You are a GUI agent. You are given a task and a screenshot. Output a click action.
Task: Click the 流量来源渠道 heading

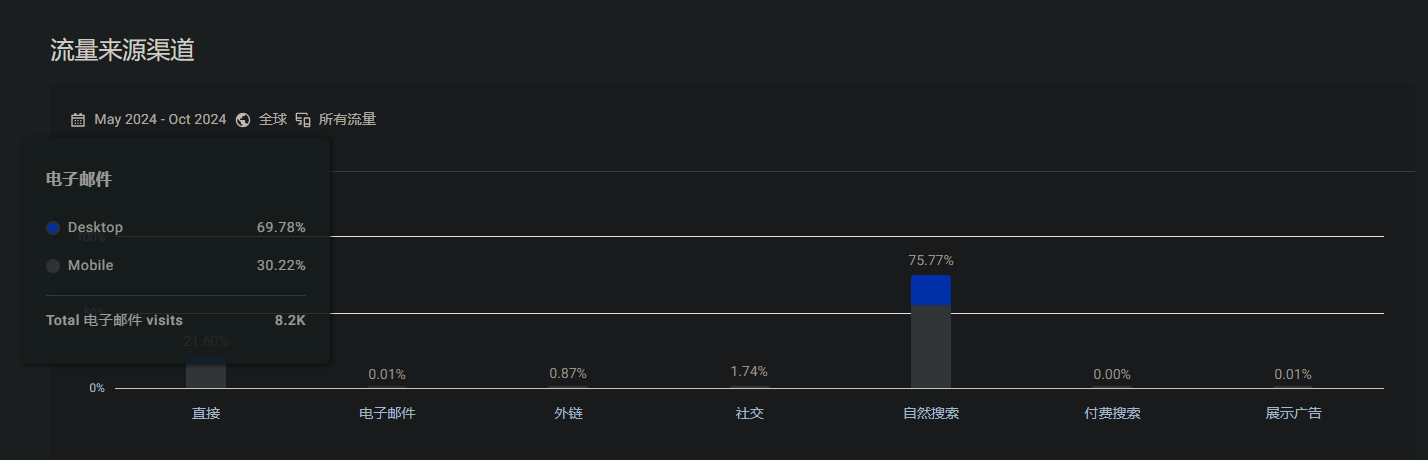click(x=122, y=51)
